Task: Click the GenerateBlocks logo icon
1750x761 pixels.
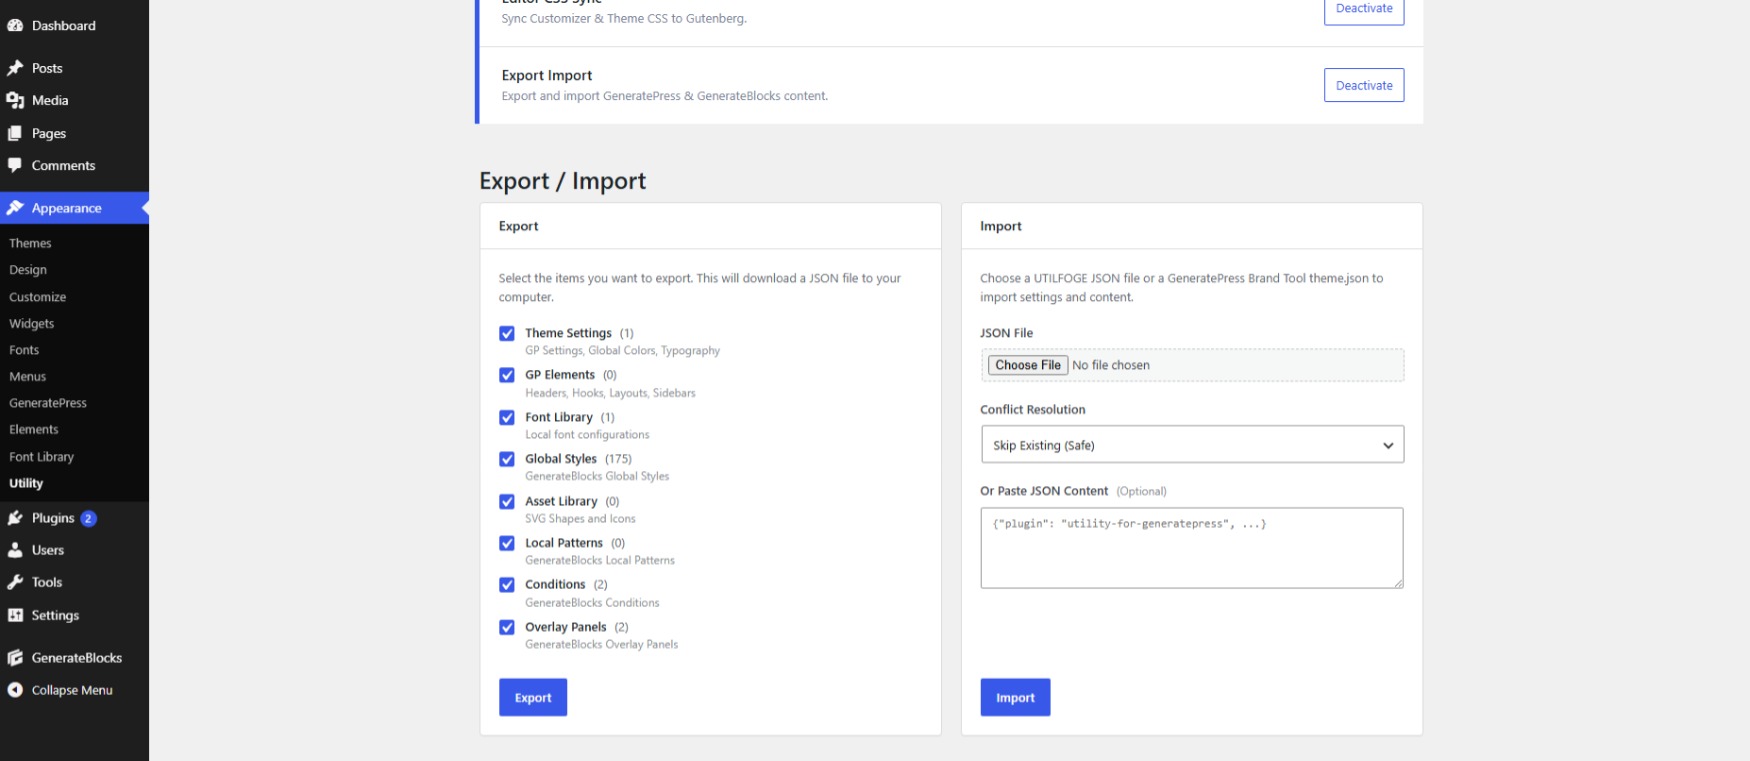Action: pos(15,658)
